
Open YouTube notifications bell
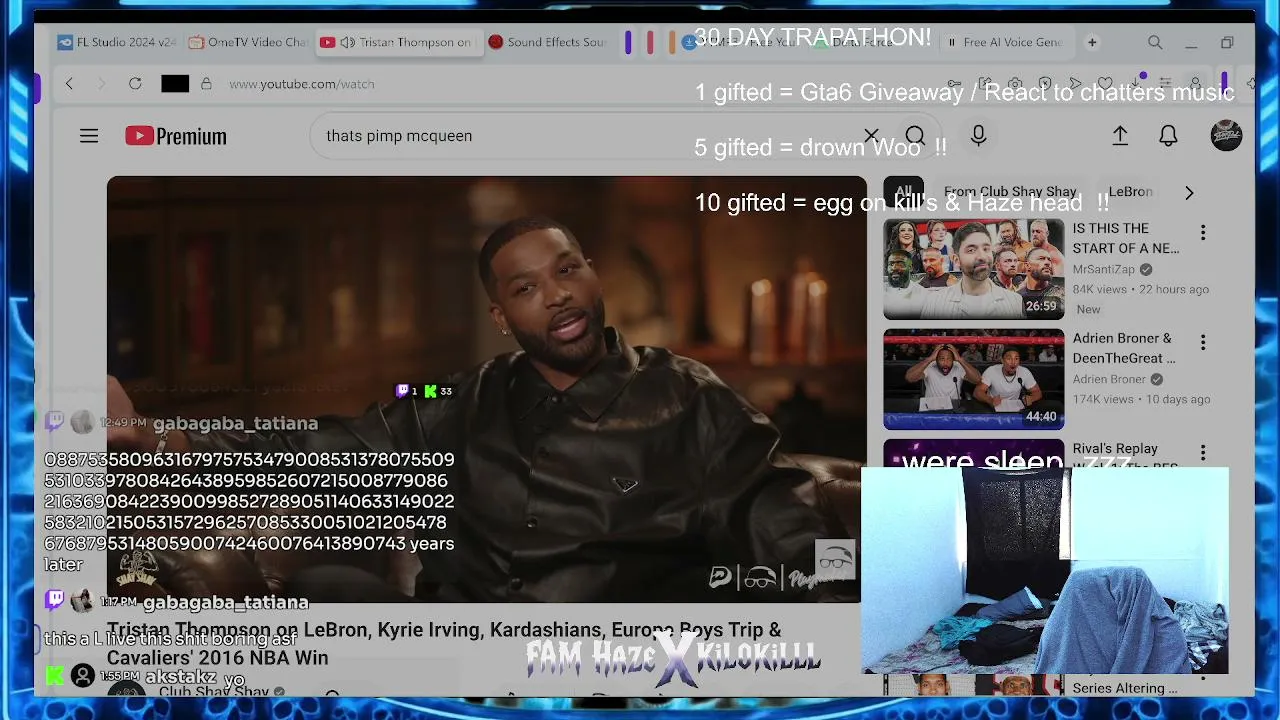tap(1168, 136)
